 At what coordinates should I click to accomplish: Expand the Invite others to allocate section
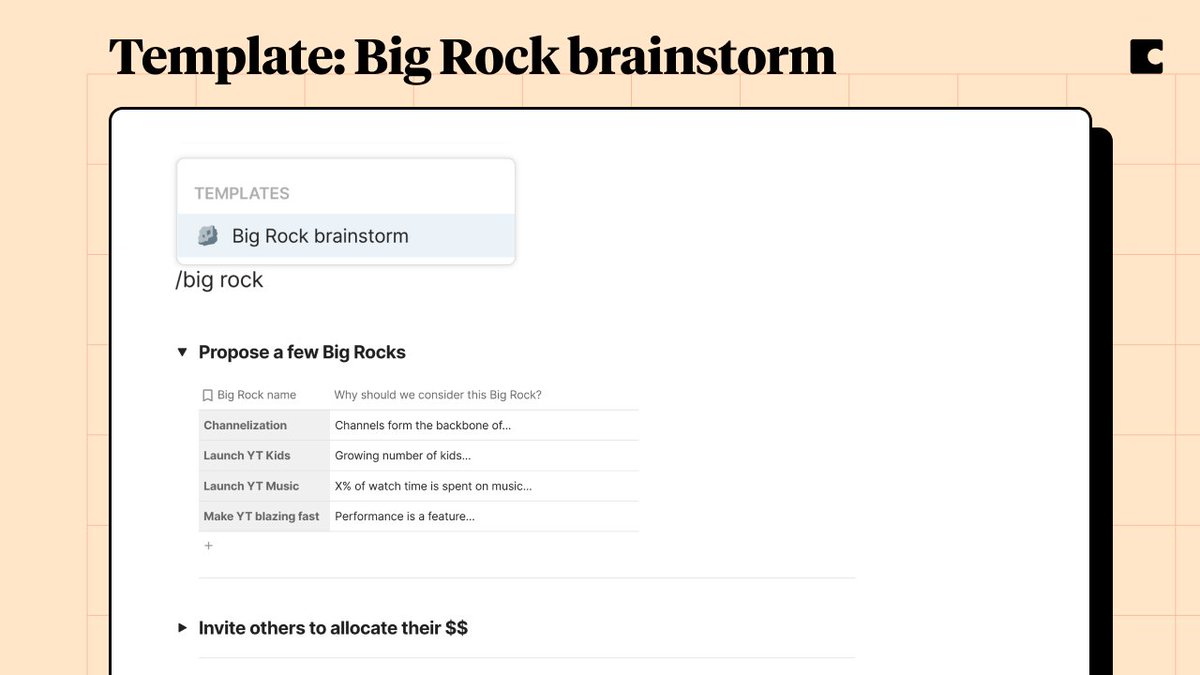182,628
